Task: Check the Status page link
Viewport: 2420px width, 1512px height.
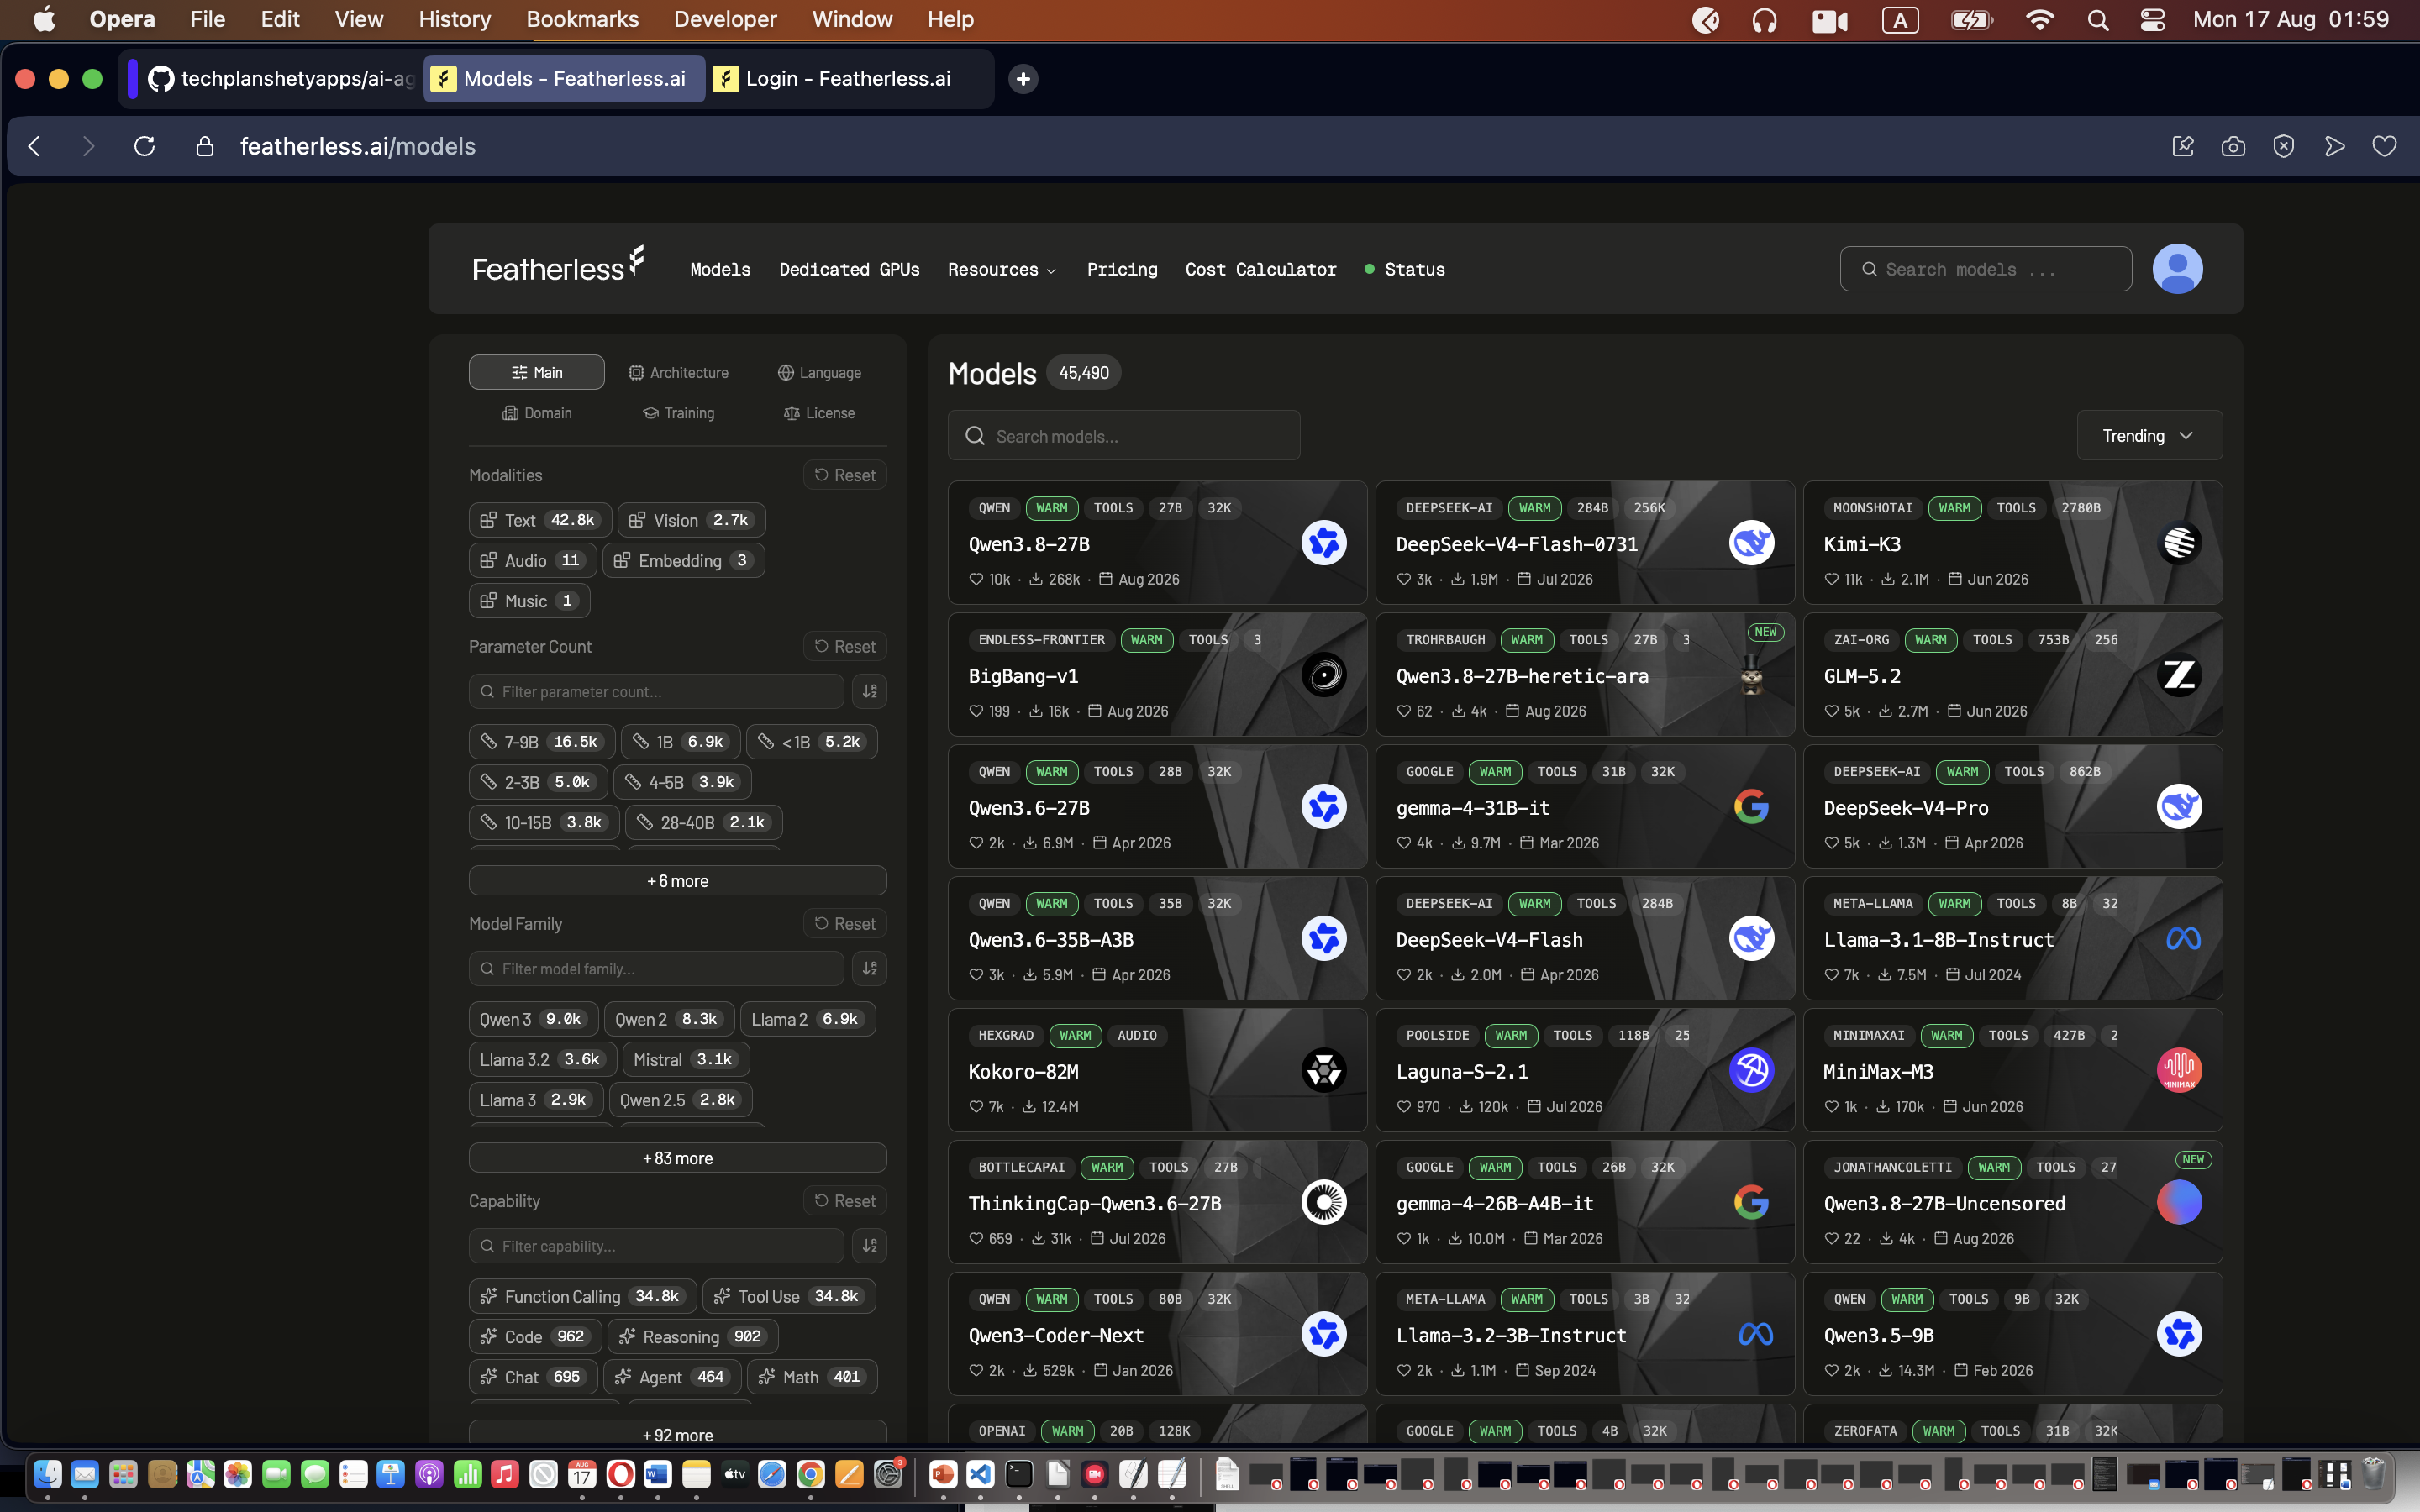Action: (x=1404, y=269)
